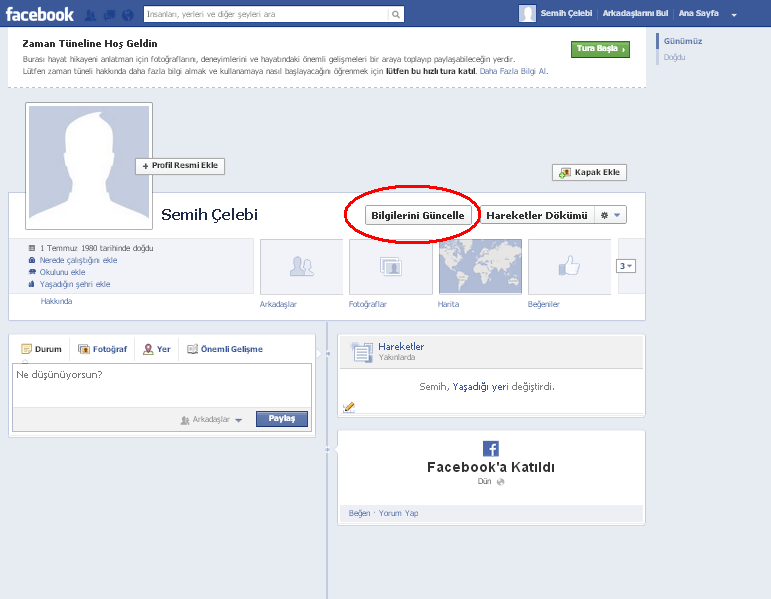Click the Fotoğraflar label under photos tile

[x=368, y=304]
